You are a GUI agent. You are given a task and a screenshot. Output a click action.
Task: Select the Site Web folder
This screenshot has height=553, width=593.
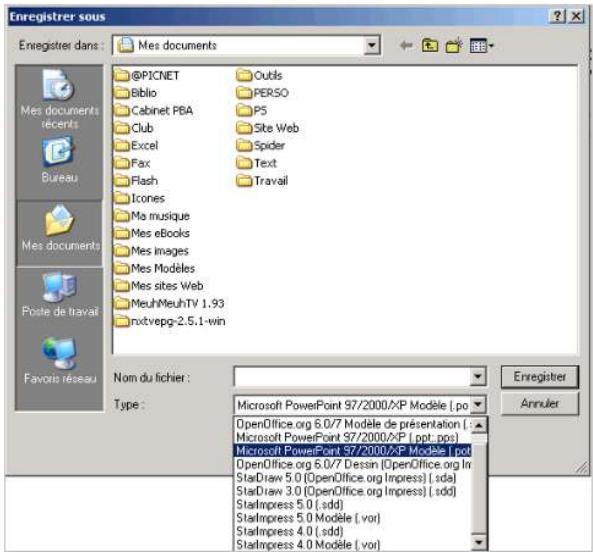click(267, 128)
